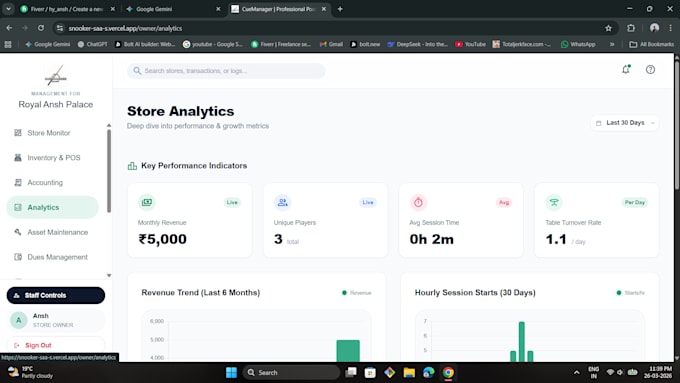Screen dimensions: 680x383
Task: Go to Accounting section
Action: [x=45, y=183]
